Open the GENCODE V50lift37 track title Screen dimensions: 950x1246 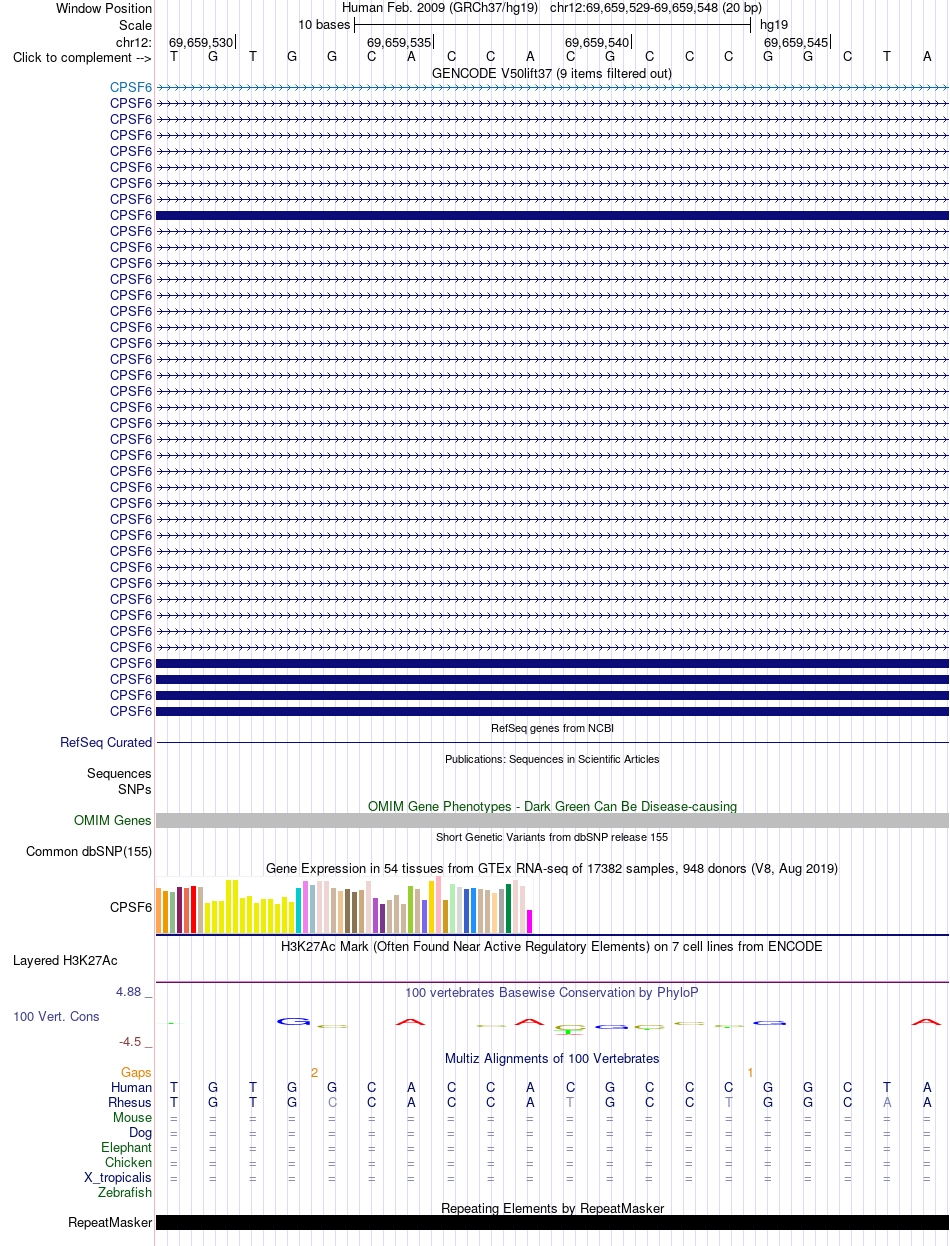(x=551, y=73)
